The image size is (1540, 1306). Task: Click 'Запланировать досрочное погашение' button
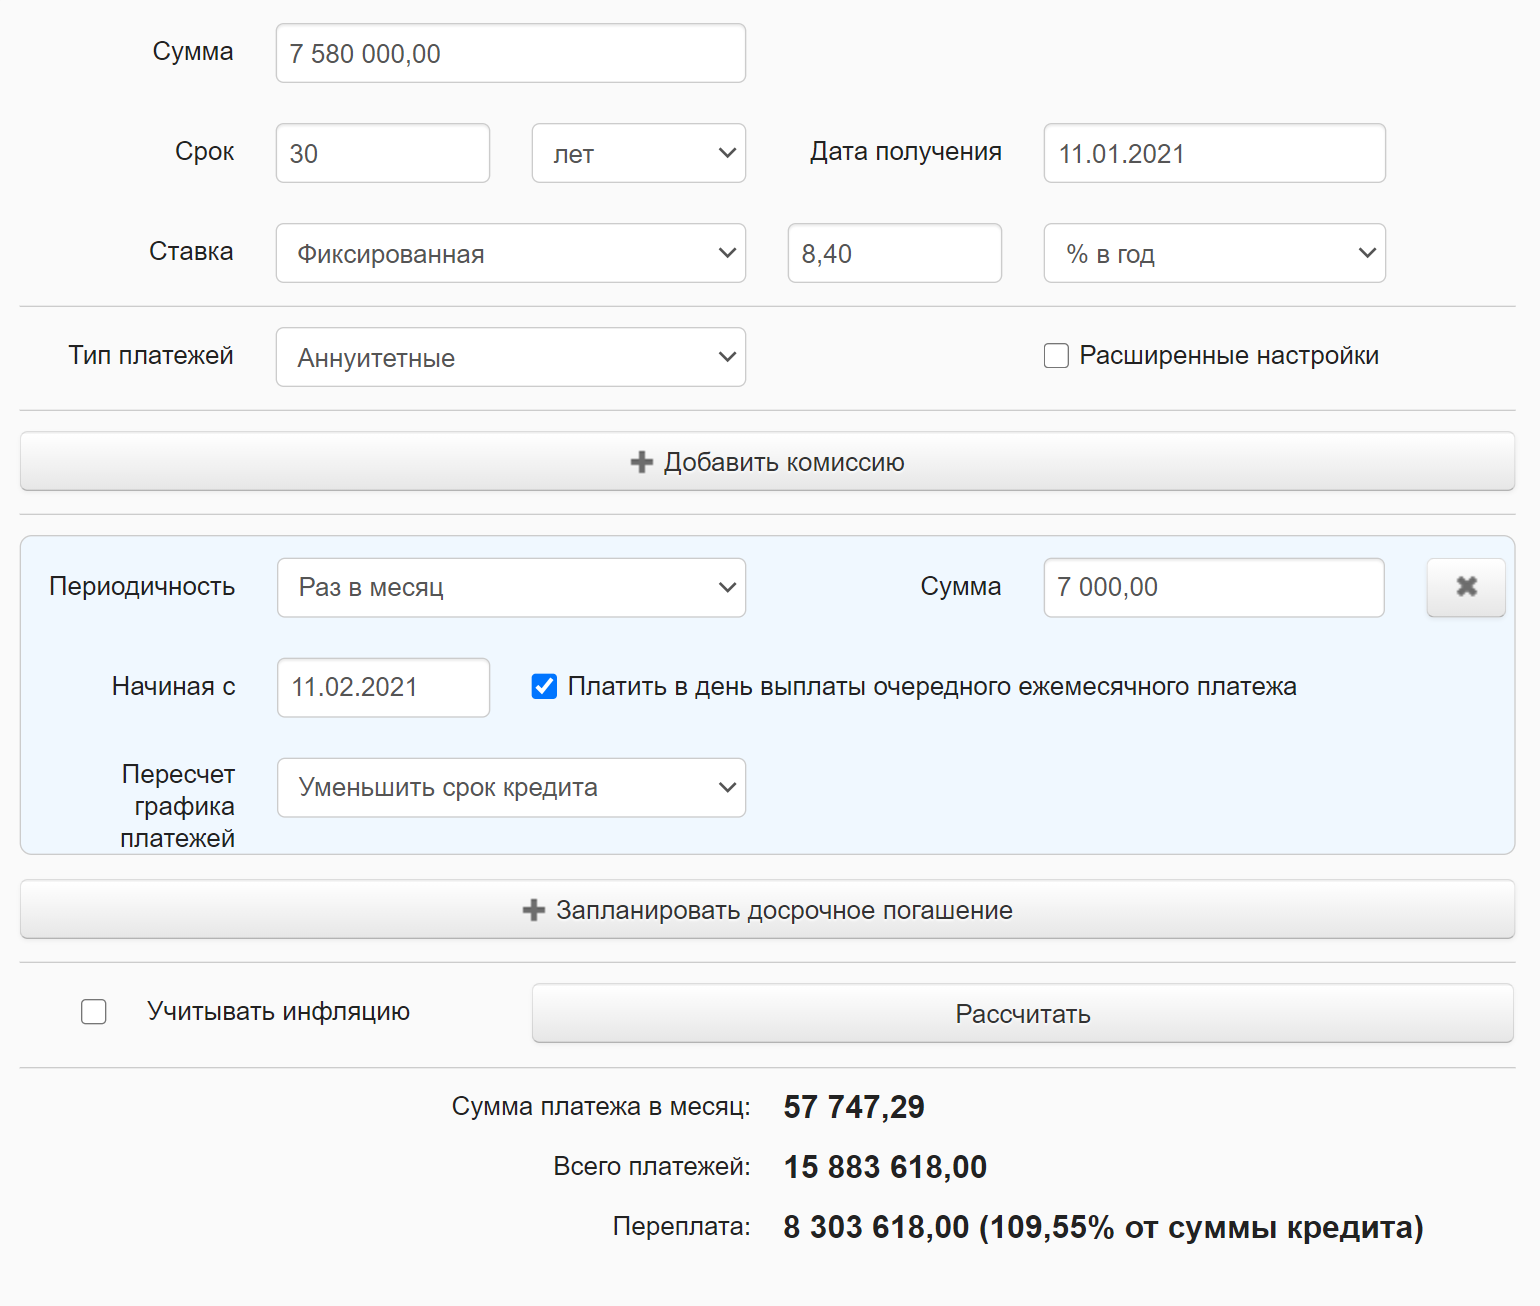(x=767, y=909)
